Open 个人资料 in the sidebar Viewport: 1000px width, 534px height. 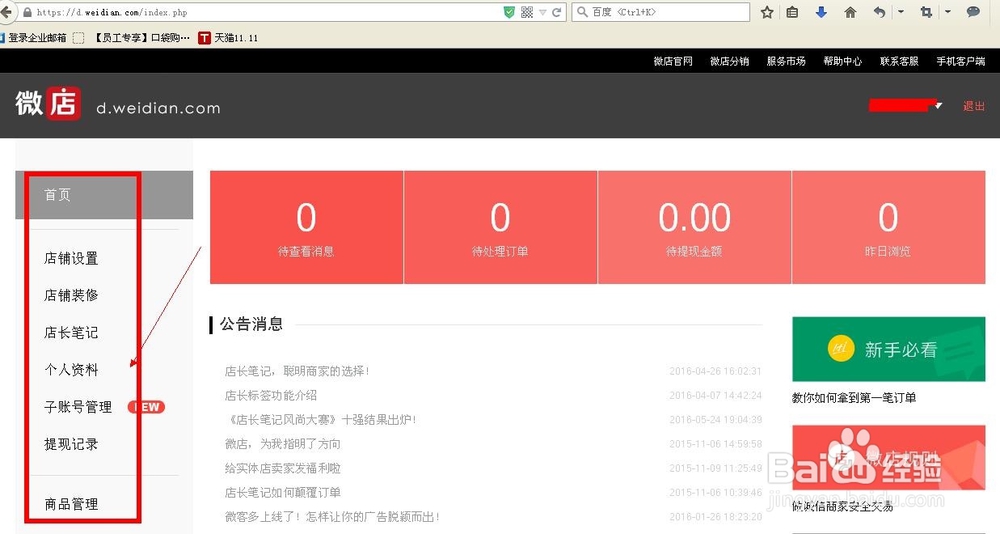coord(71,369)
